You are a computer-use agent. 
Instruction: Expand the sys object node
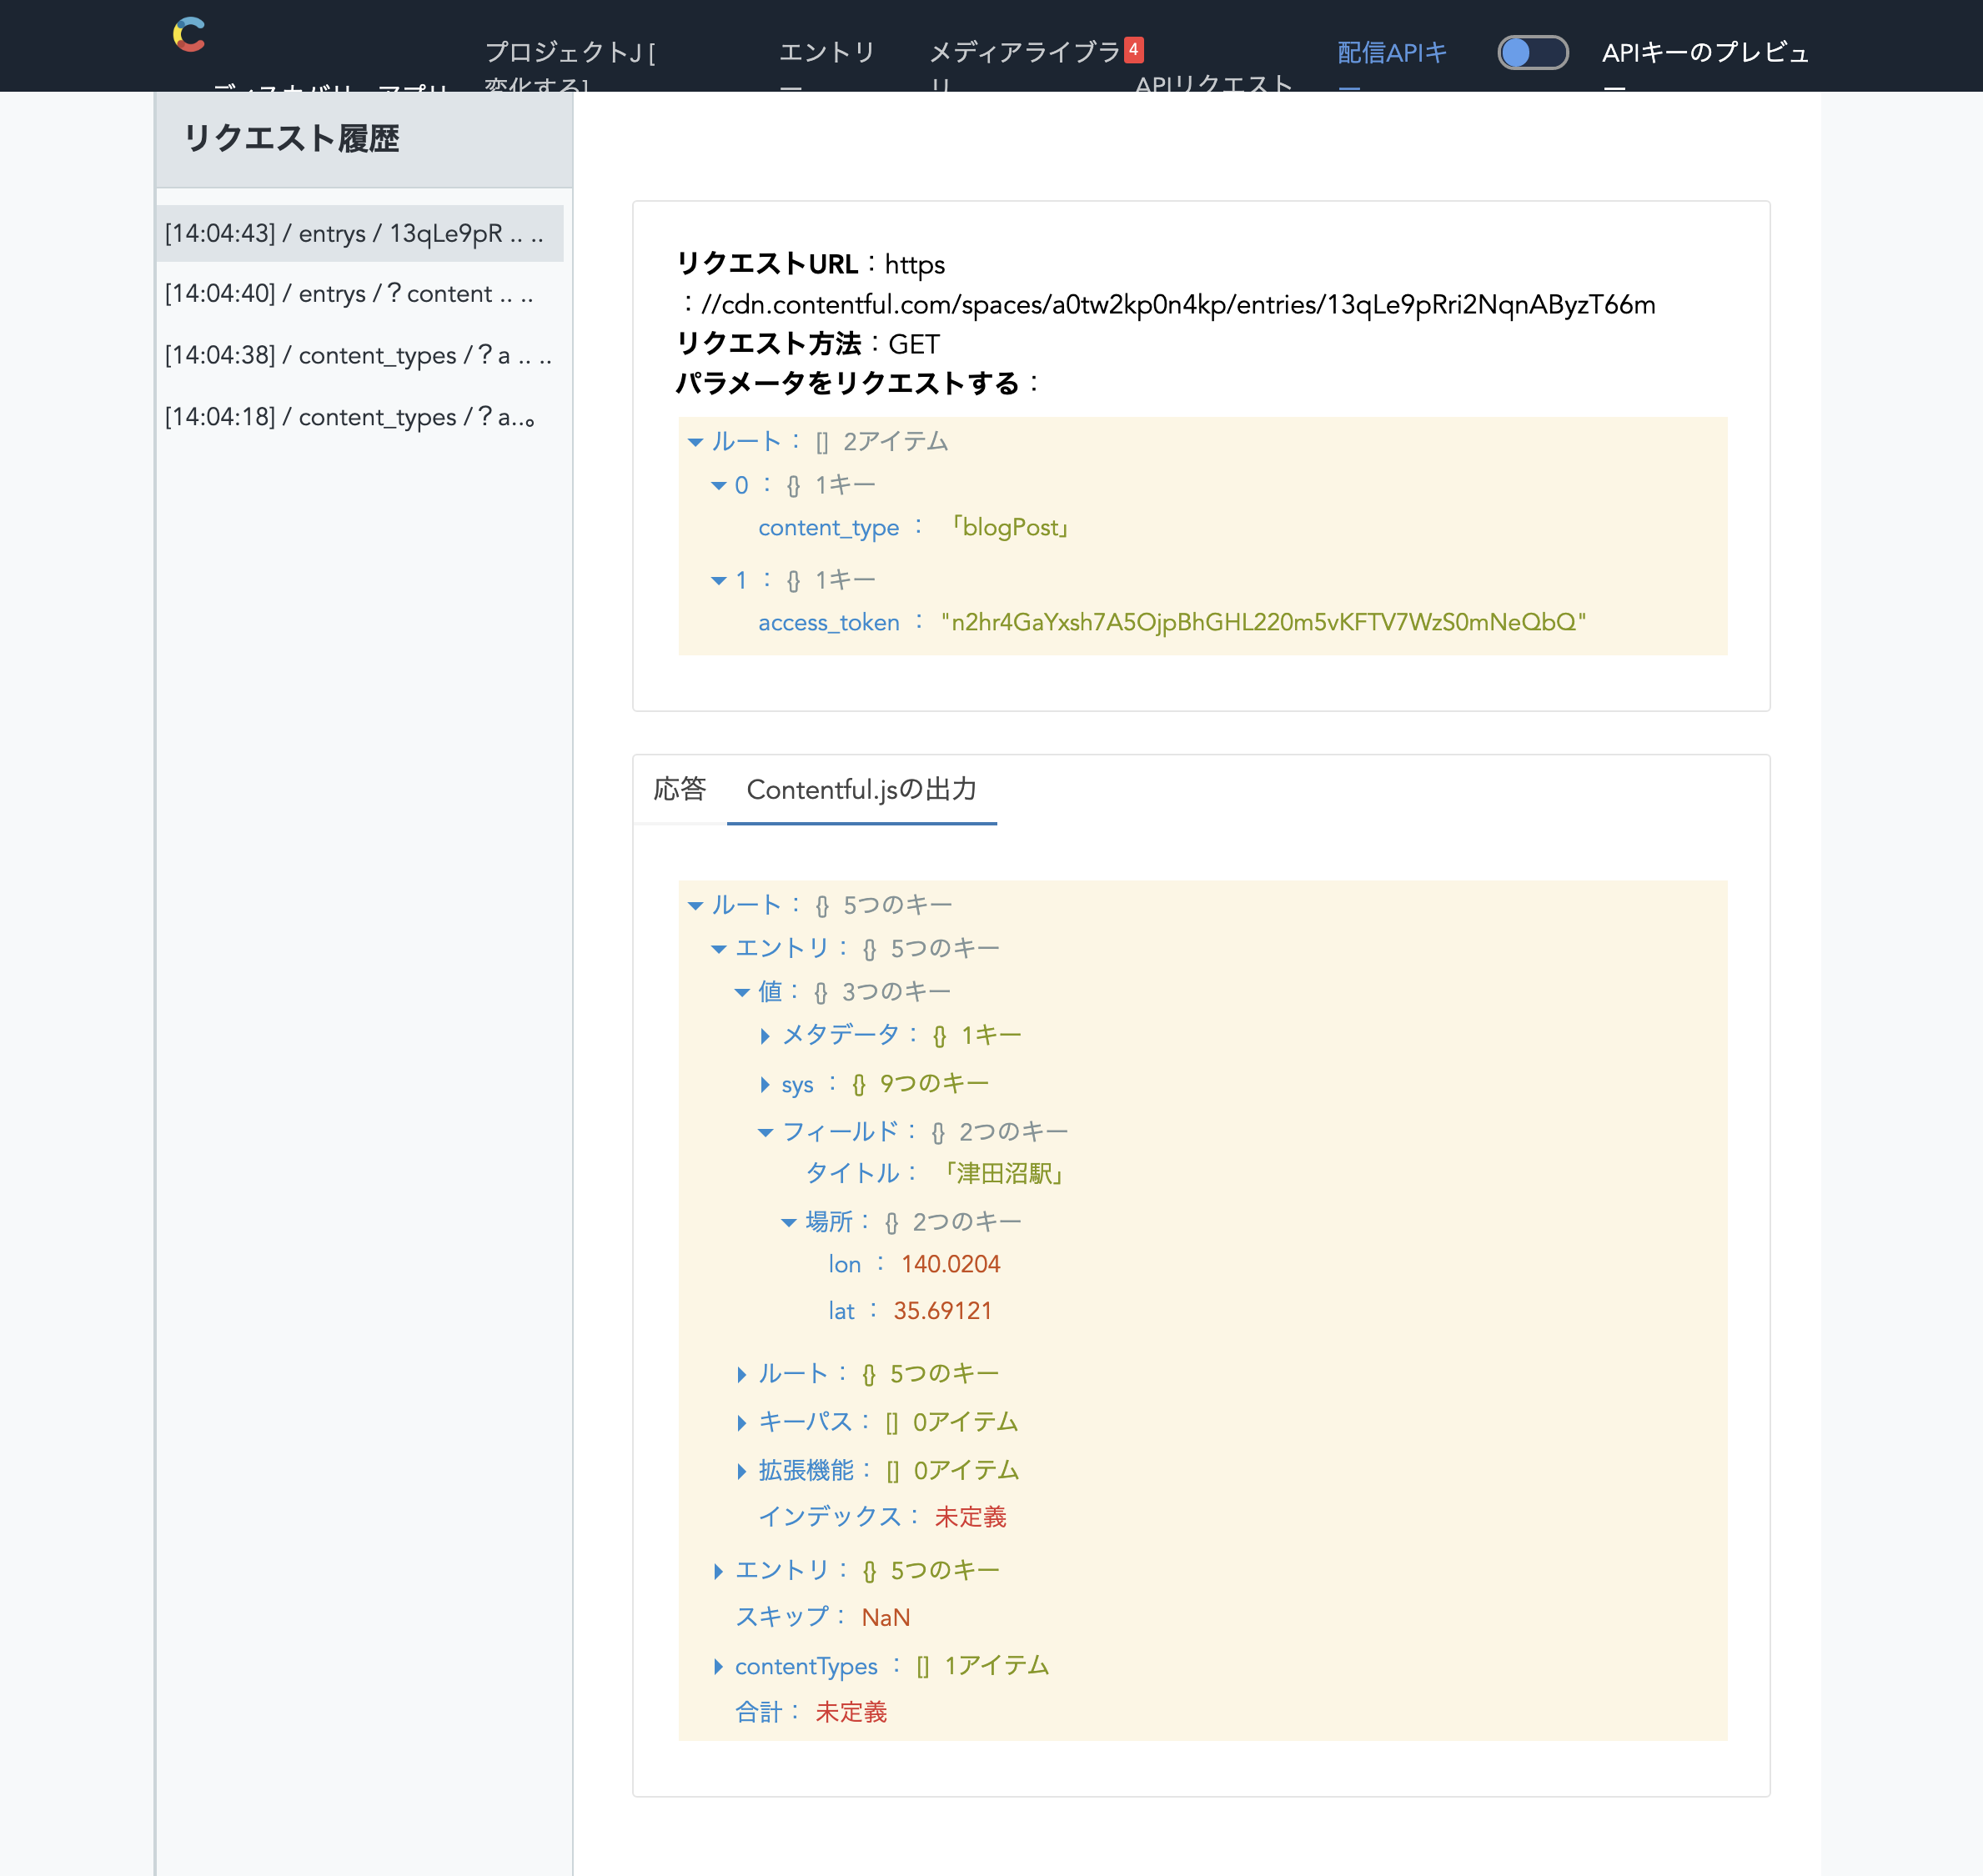click(x=765, y=1085)
